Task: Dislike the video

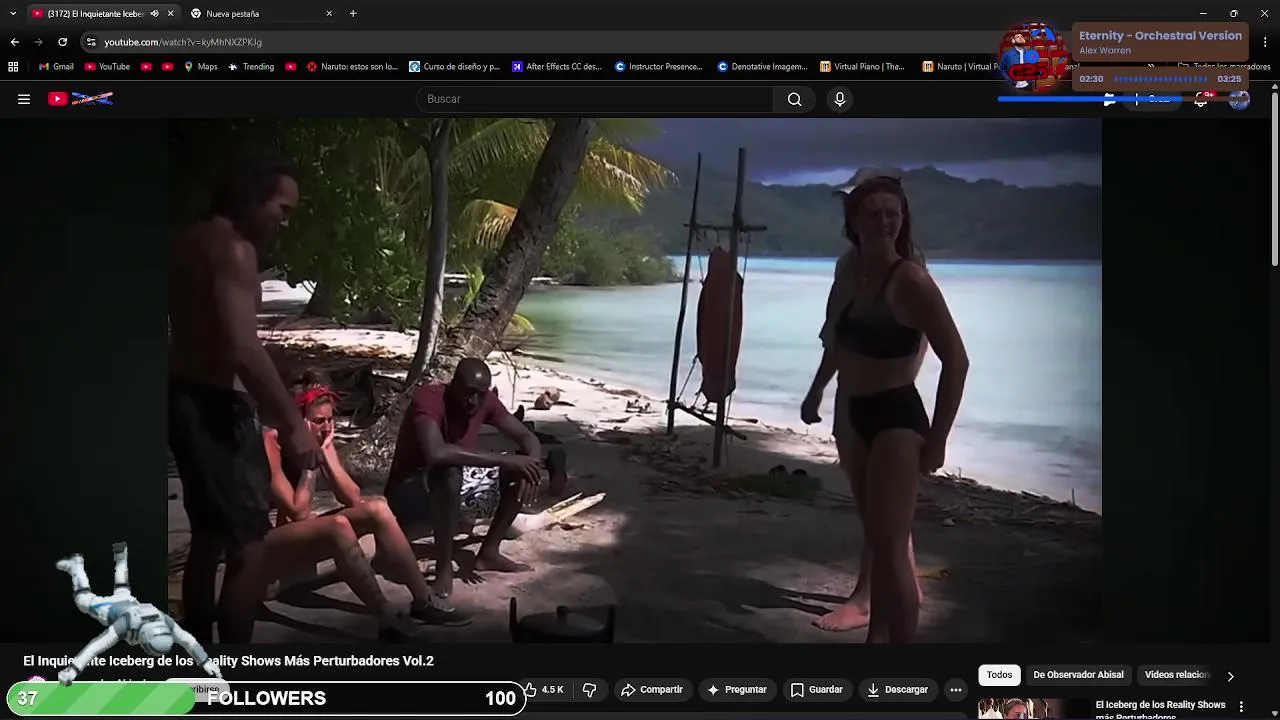Action: tap(589, 690)
